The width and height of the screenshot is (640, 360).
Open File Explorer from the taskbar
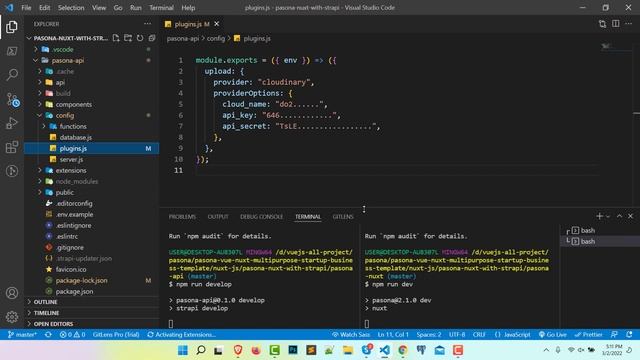(x=347, y=350)
